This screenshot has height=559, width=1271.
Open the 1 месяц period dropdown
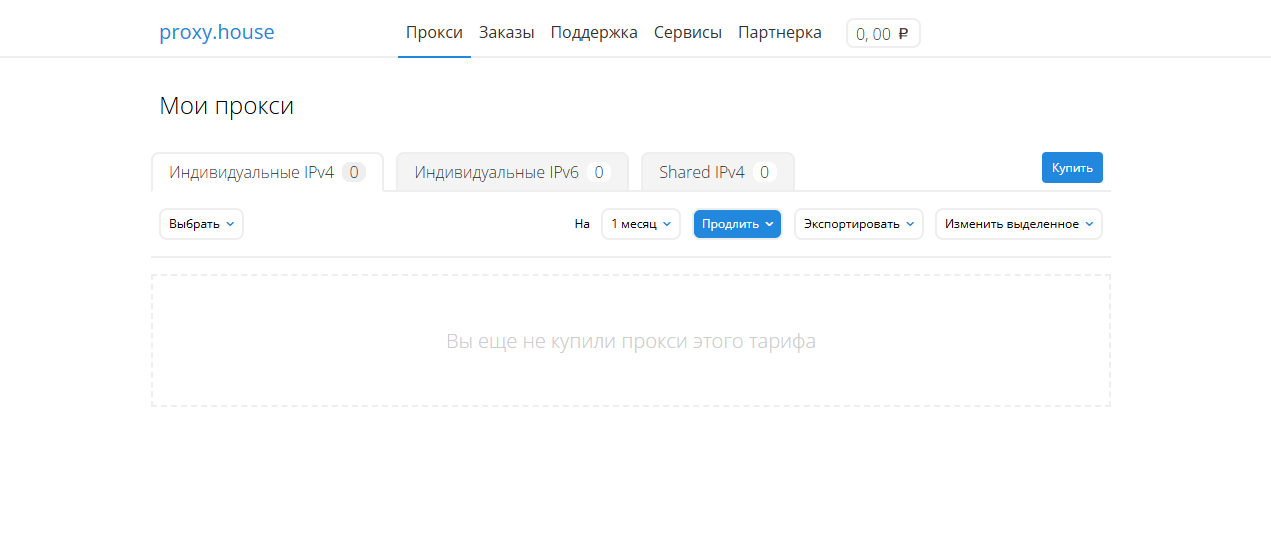641,224
